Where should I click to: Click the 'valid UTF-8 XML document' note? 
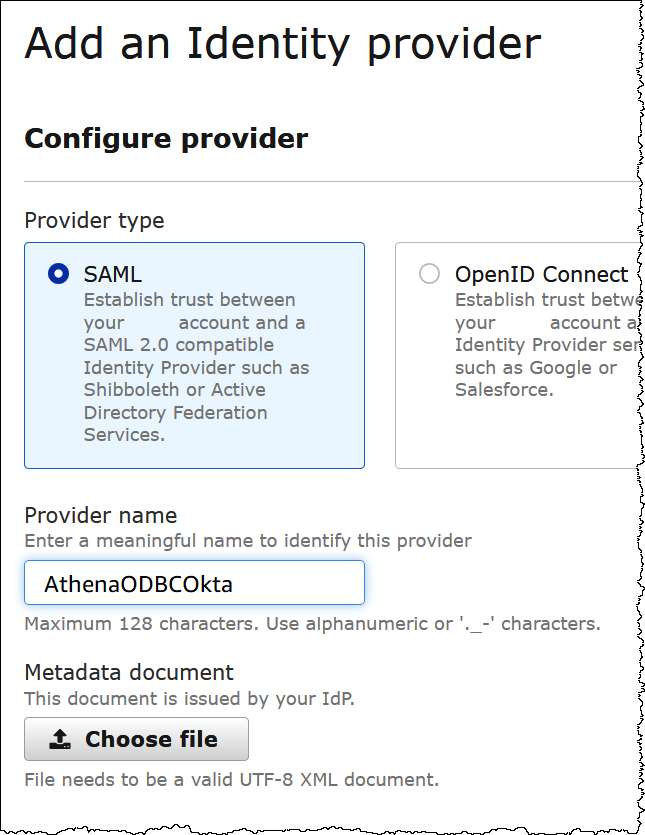point(231,779)
